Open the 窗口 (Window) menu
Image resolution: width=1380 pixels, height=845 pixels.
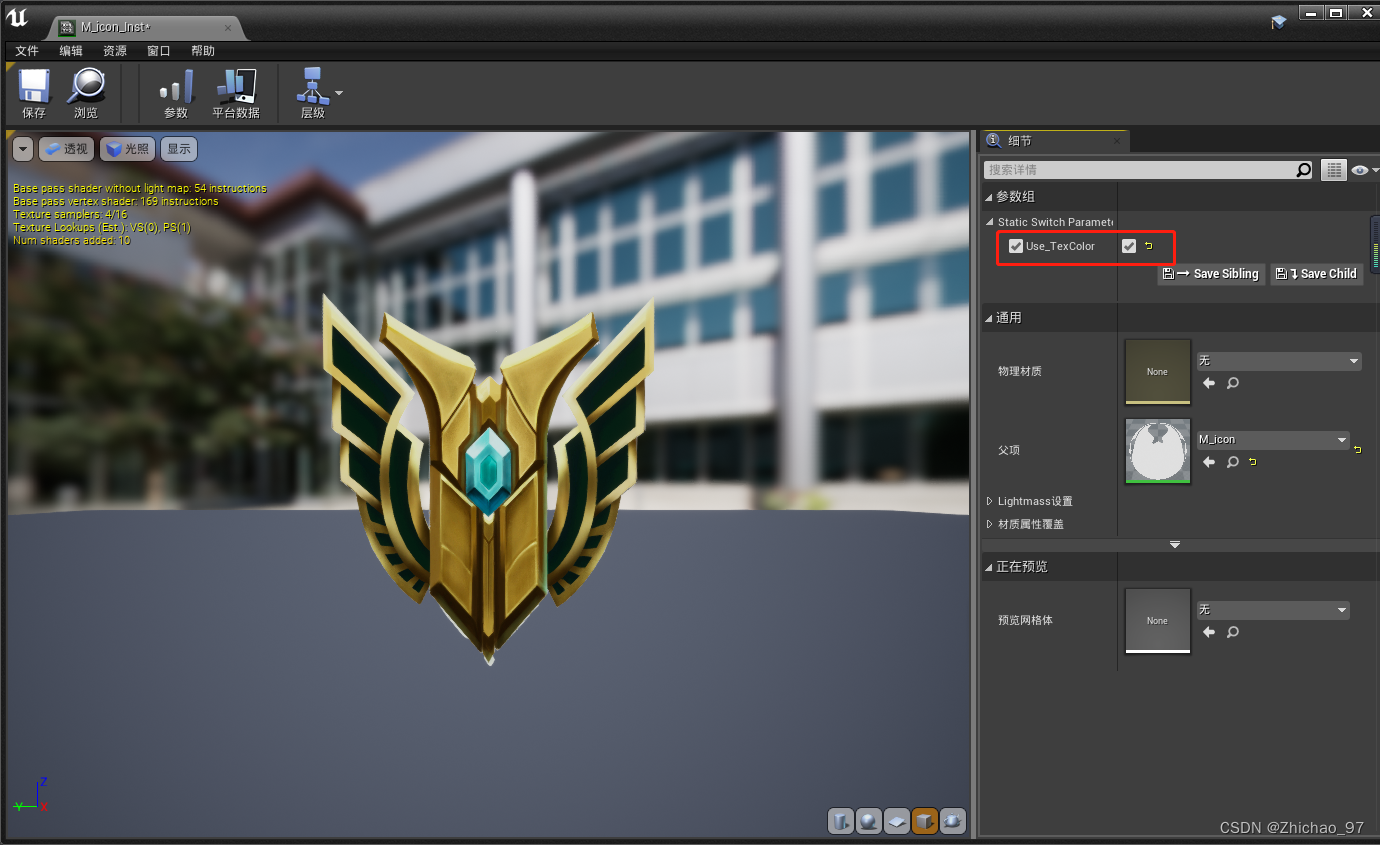click(159, 51)
